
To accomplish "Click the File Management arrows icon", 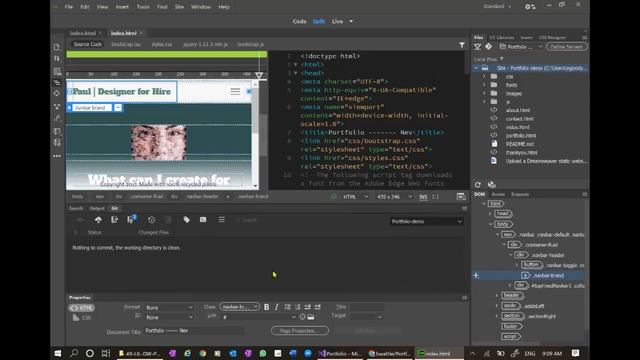I will (57, 59).
